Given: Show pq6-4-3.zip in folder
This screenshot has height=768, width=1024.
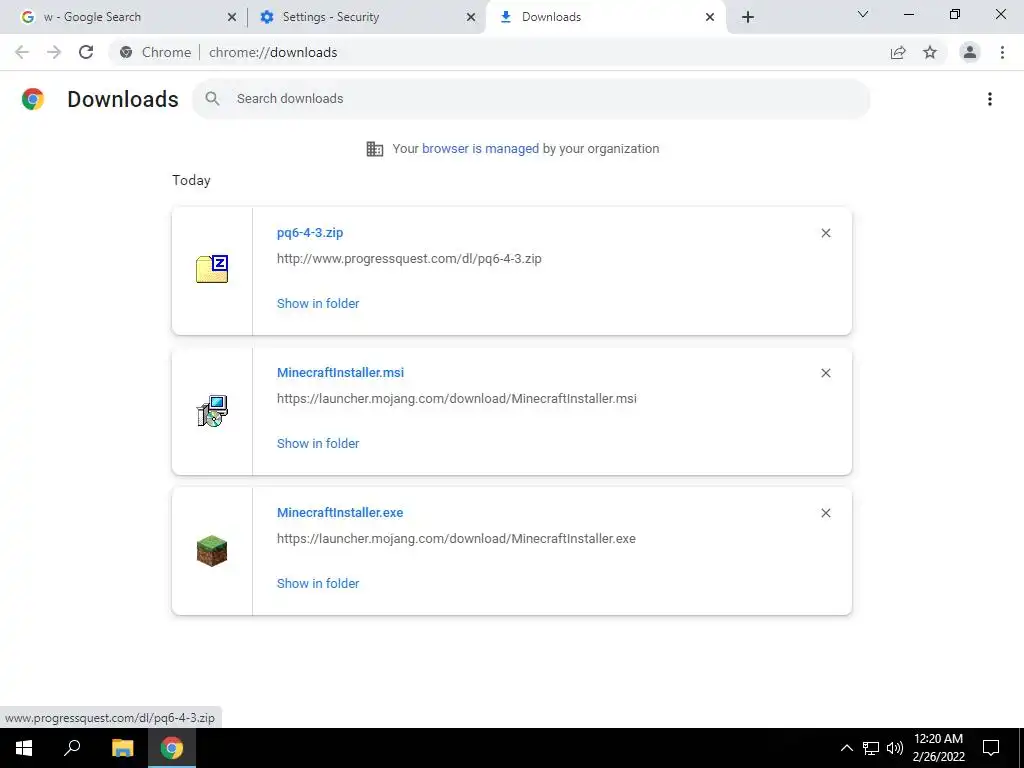Looking at the screenshot, I should [x=318, y=304].
